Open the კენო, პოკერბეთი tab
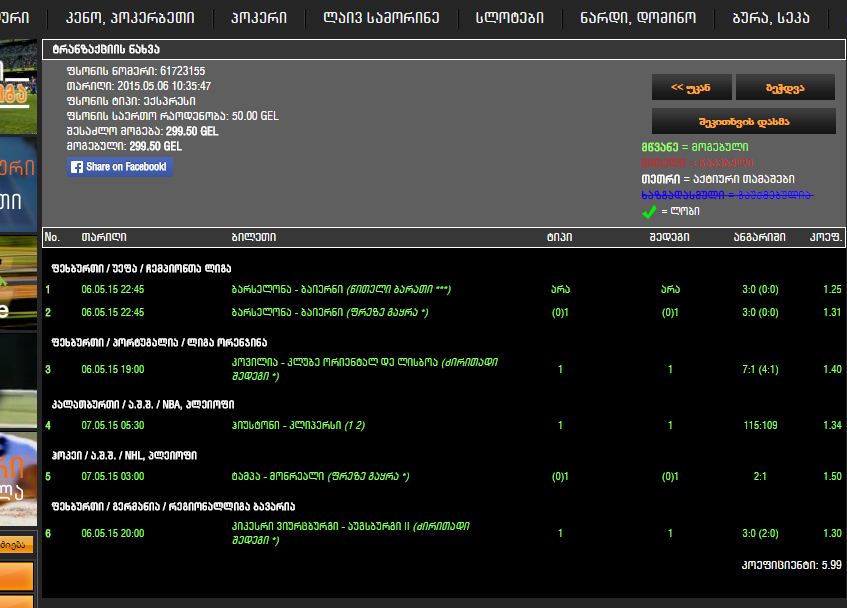The height and width of the screenshot is (608, 847). pos(129,17)
